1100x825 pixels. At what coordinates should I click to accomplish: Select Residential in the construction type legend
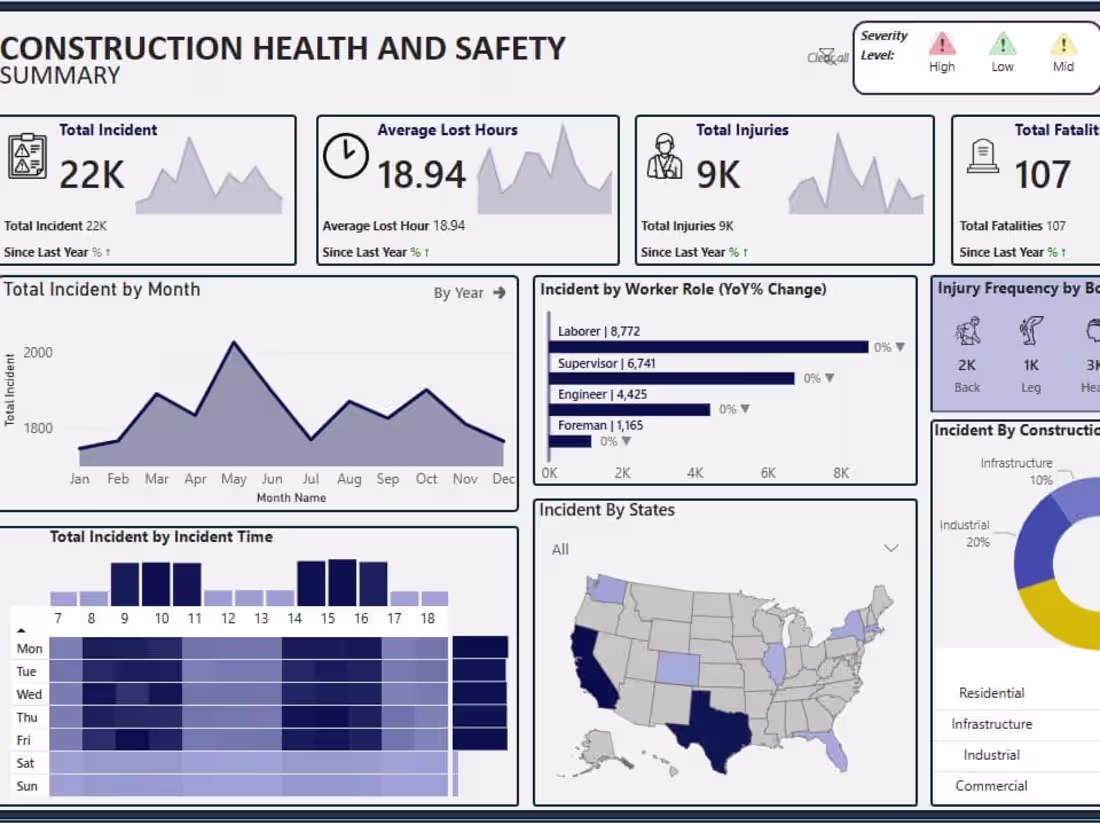coord(991,692)
